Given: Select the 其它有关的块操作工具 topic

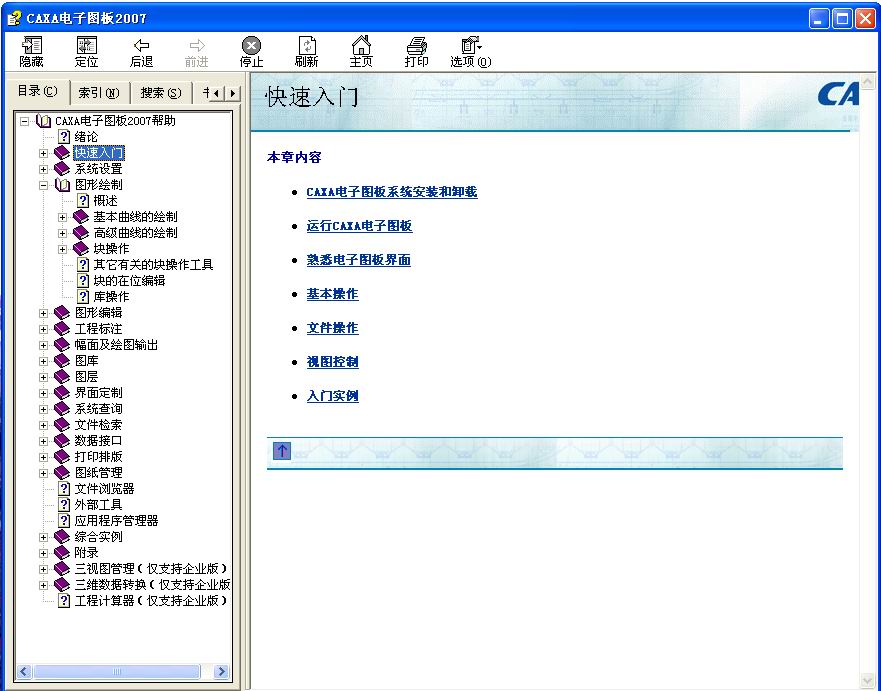Looking at the screenshot, I should pos(153,265).
